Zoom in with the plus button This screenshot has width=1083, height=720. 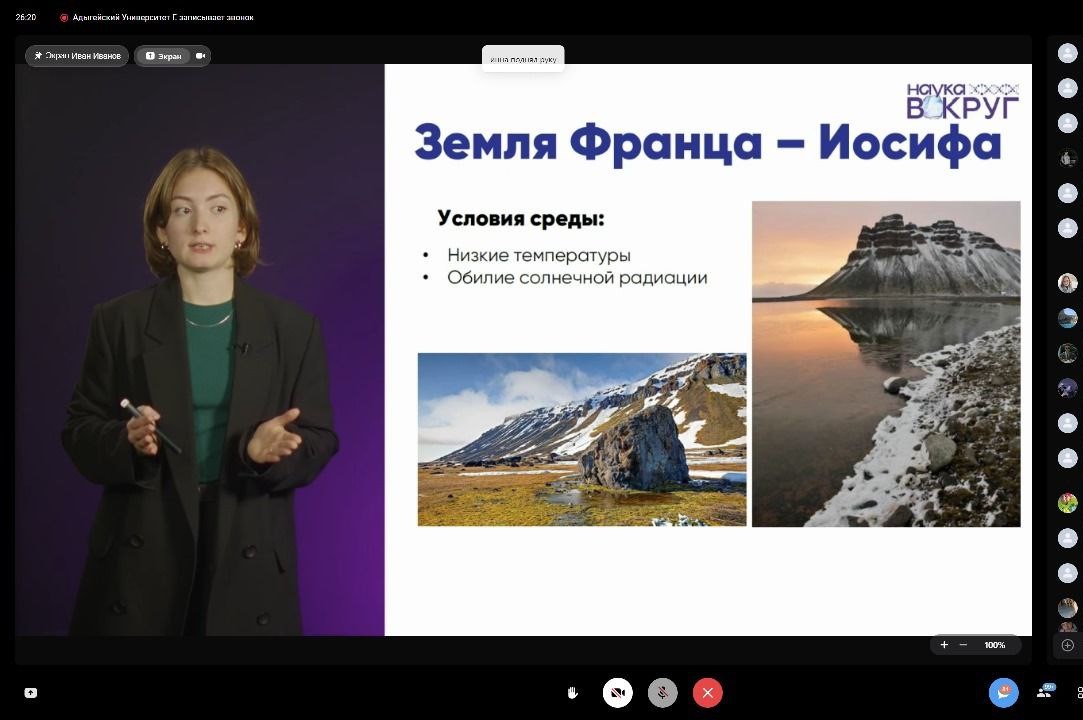click(x=944, y=645)
